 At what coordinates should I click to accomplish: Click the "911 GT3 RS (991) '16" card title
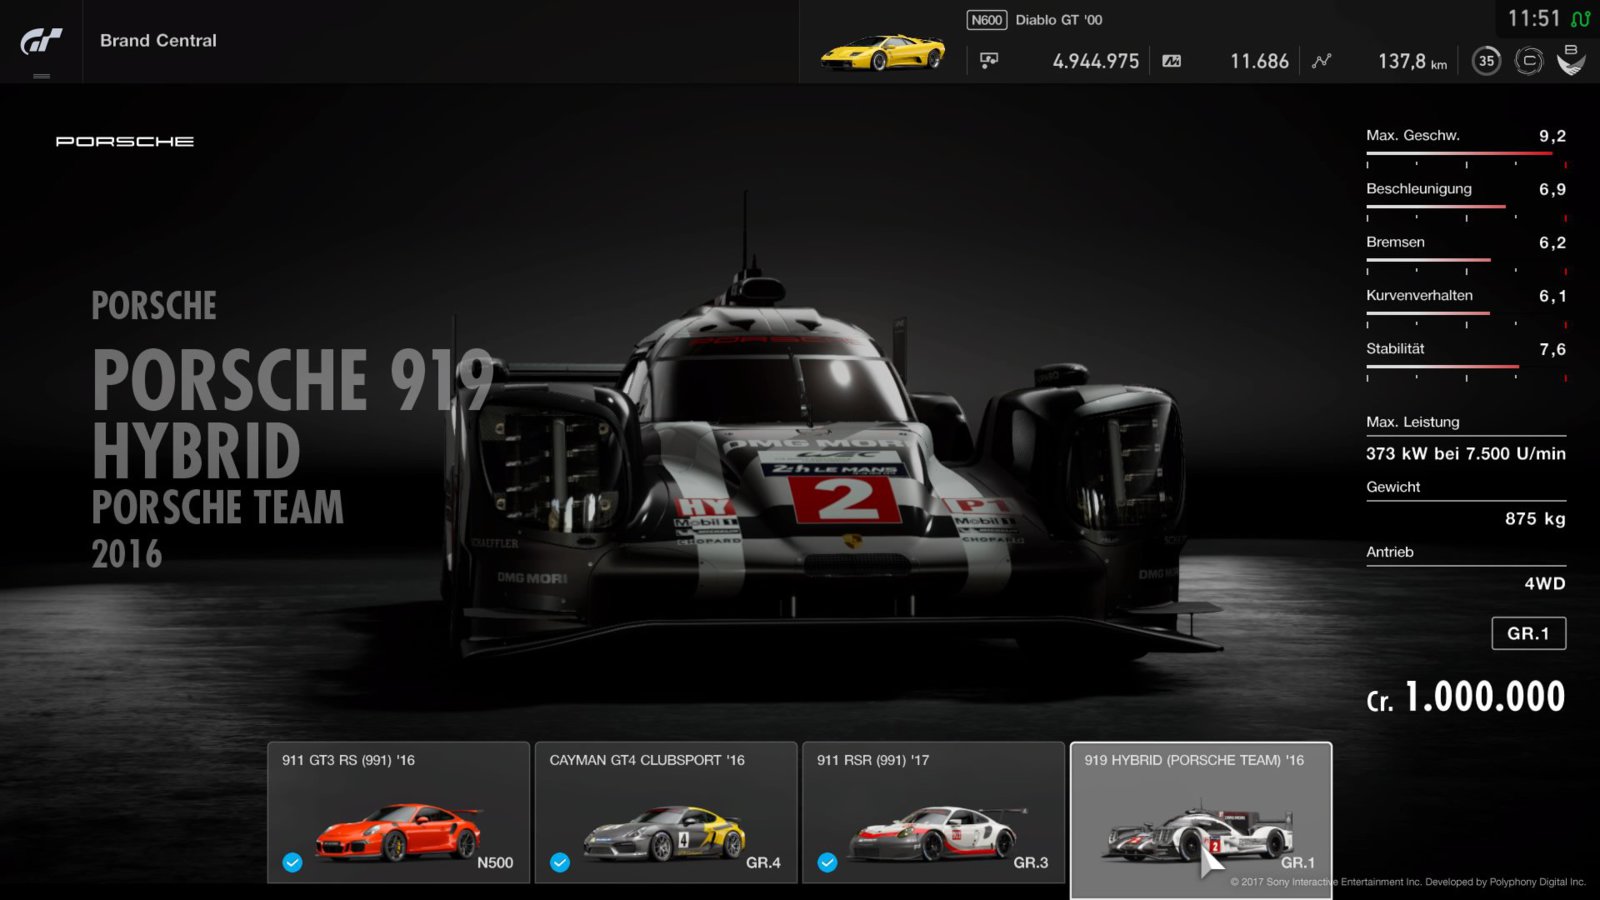(x=348, y=760)
